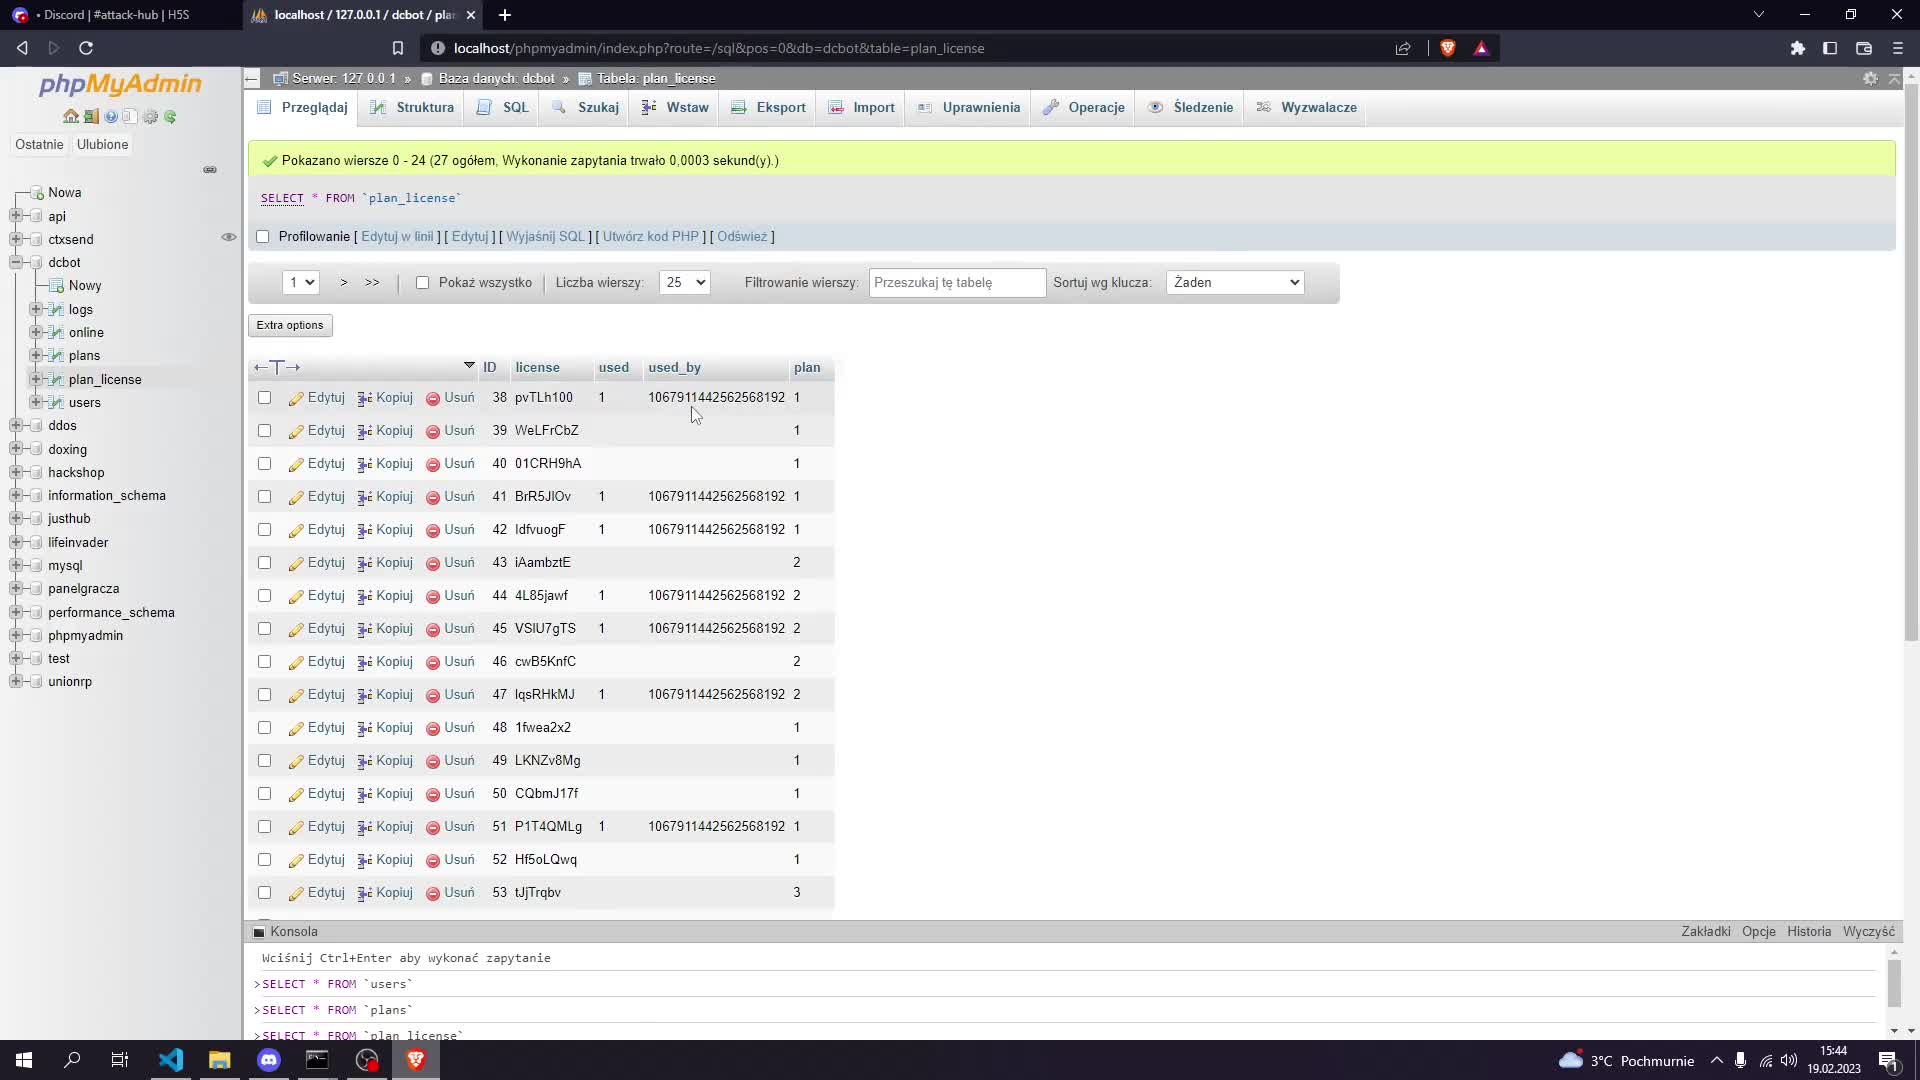Open the Sortuj wg klucza dropdown
1920x1080 pixels.
(x=1234, y=282)
